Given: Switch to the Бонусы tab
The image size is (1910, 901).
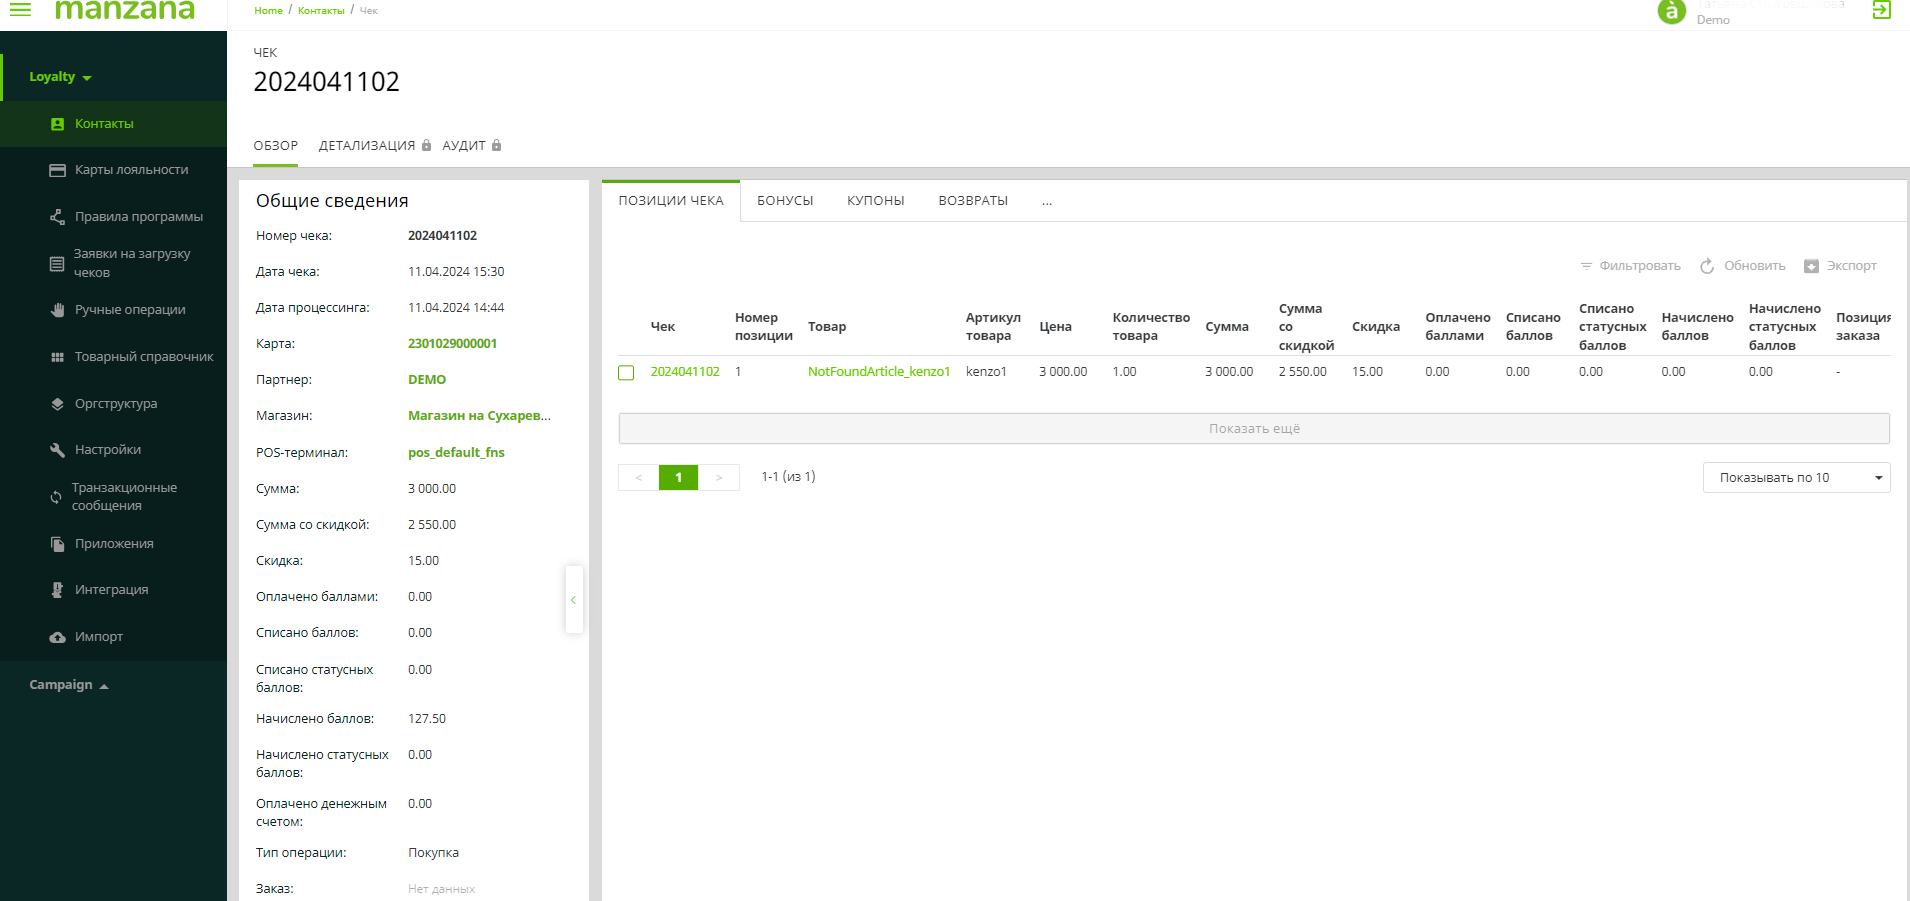Looking at the screenshot, I should [x=785, y=201].
